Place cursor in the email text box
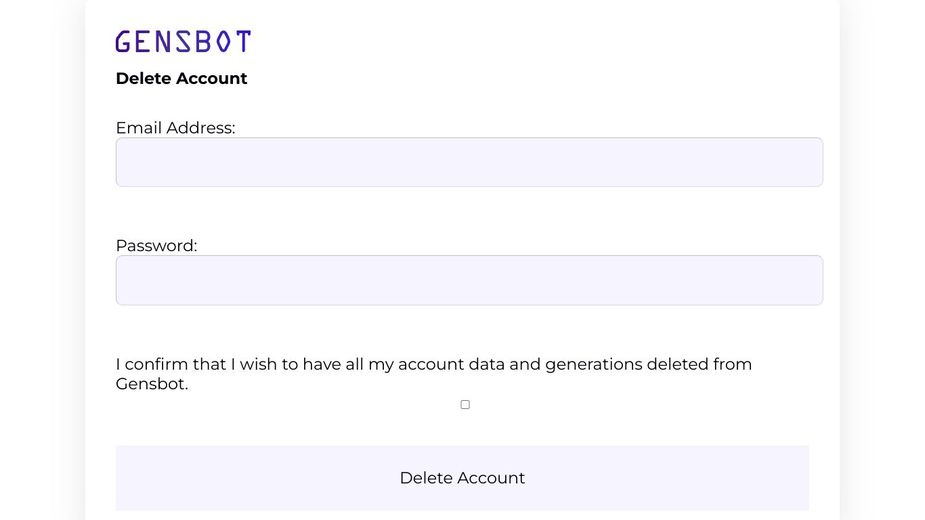This screenshot has width=925, height=520. 469,162
